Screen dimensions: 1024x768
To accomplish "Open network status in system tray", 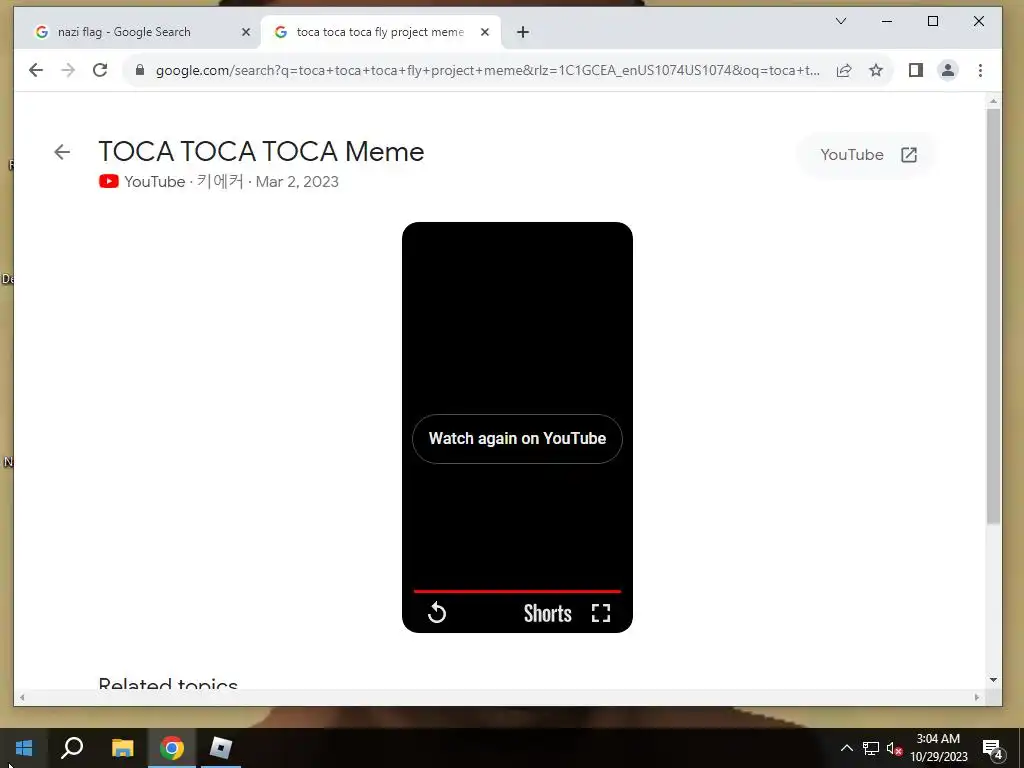I will (x=871, y=748).
